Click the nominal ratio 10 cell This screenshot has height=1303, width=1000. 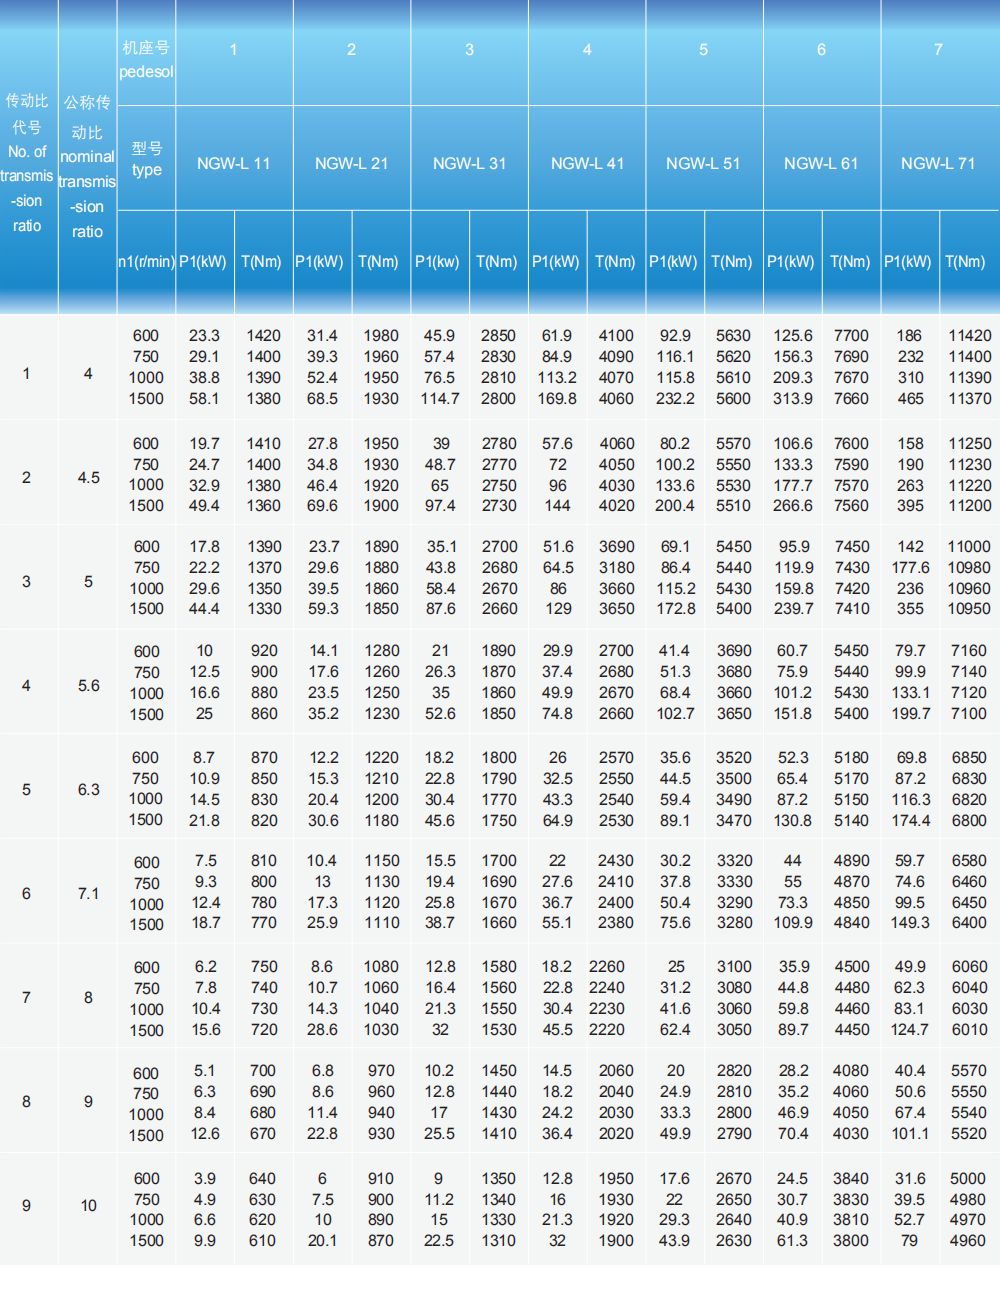click(88, 1205)
